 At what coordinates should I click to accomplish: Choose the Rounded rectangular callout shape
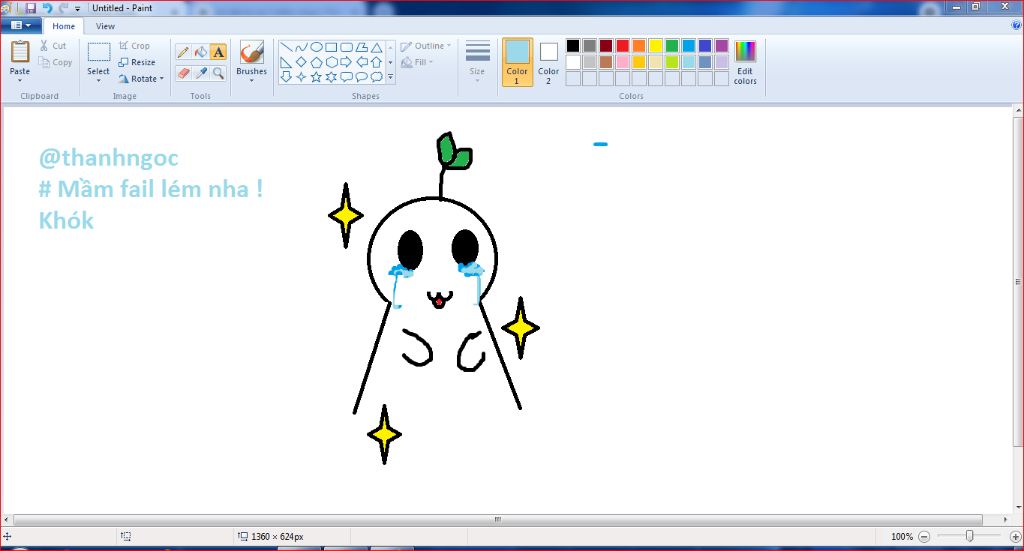point(346,77)
